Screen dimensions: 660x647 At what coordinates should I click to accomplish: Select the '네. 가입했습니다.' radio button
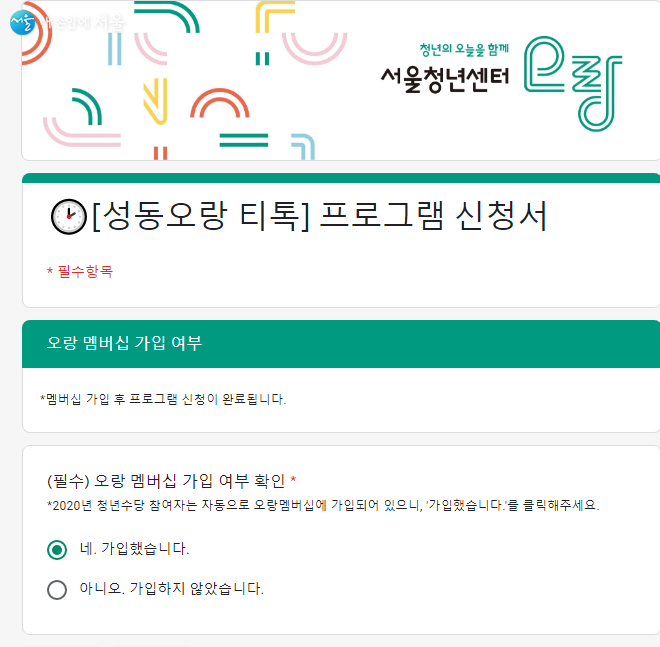coord(57,549)
